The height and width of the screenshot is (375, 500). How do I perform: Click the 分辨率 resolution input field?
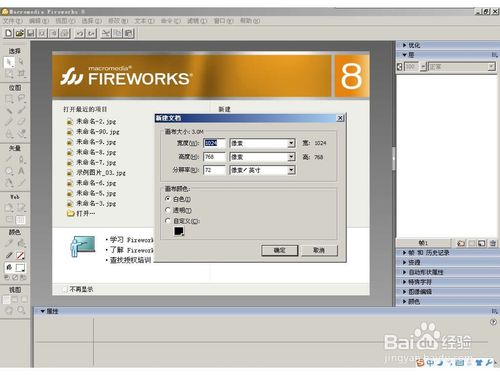coord(214,170)
